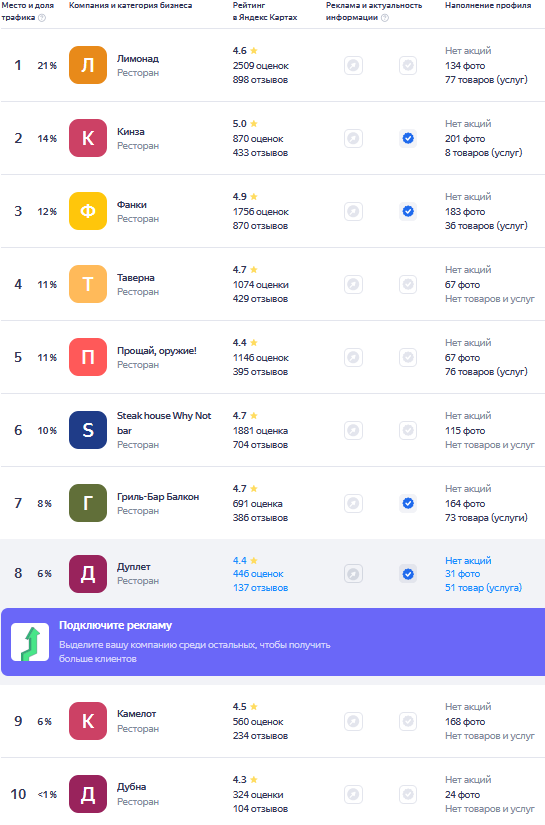Click the blue verified checkmark for Кинза

click(x=408, y=138)
